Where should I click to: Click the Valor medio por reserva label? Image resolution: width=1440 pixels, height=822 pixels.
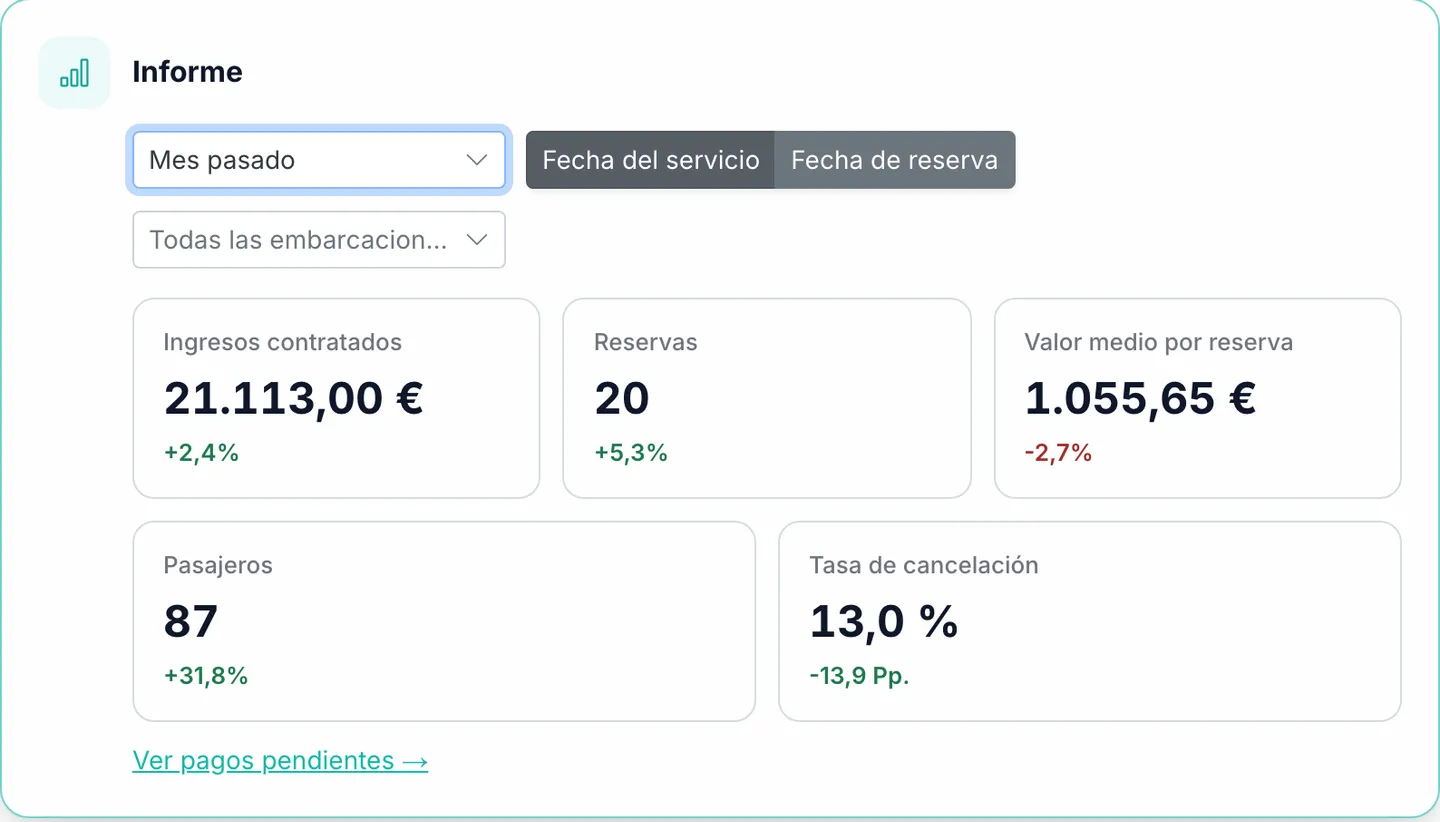1159,342
